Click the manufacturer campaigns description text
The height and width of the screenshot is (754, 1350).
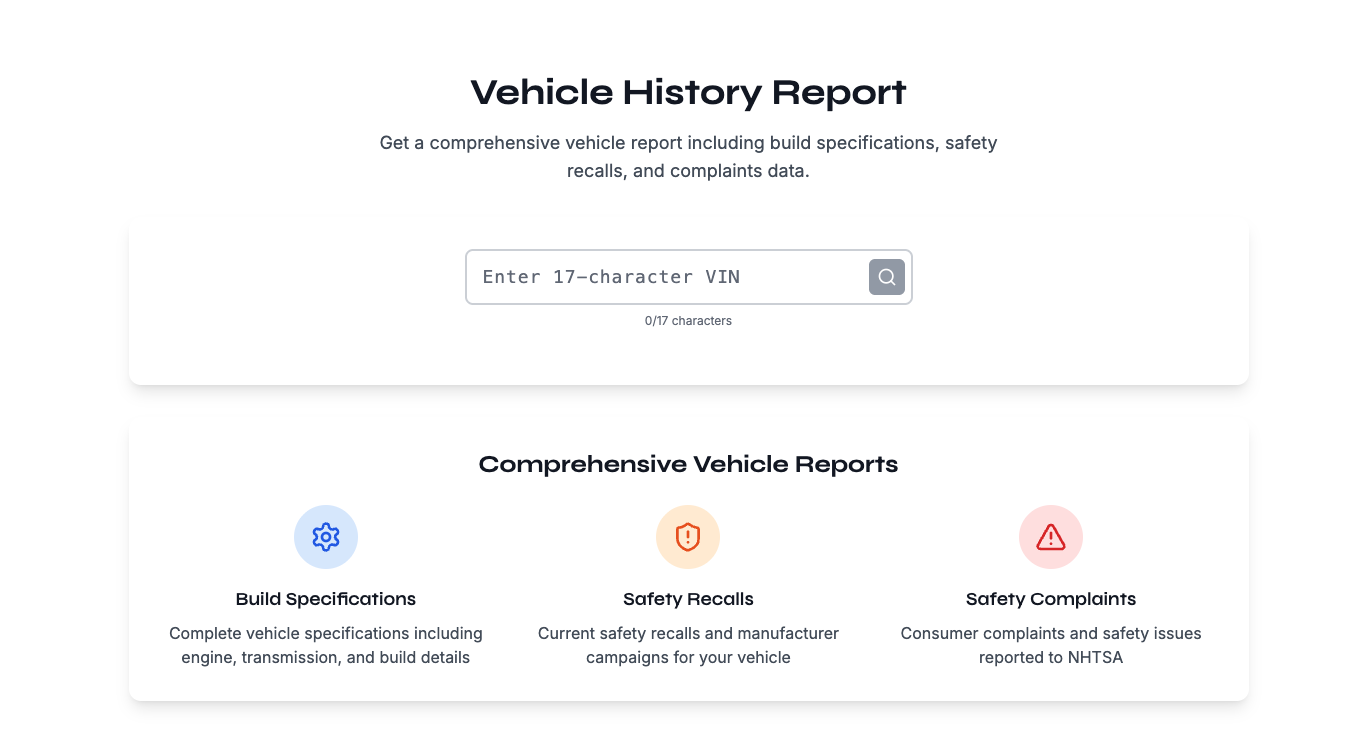point(688,646)
